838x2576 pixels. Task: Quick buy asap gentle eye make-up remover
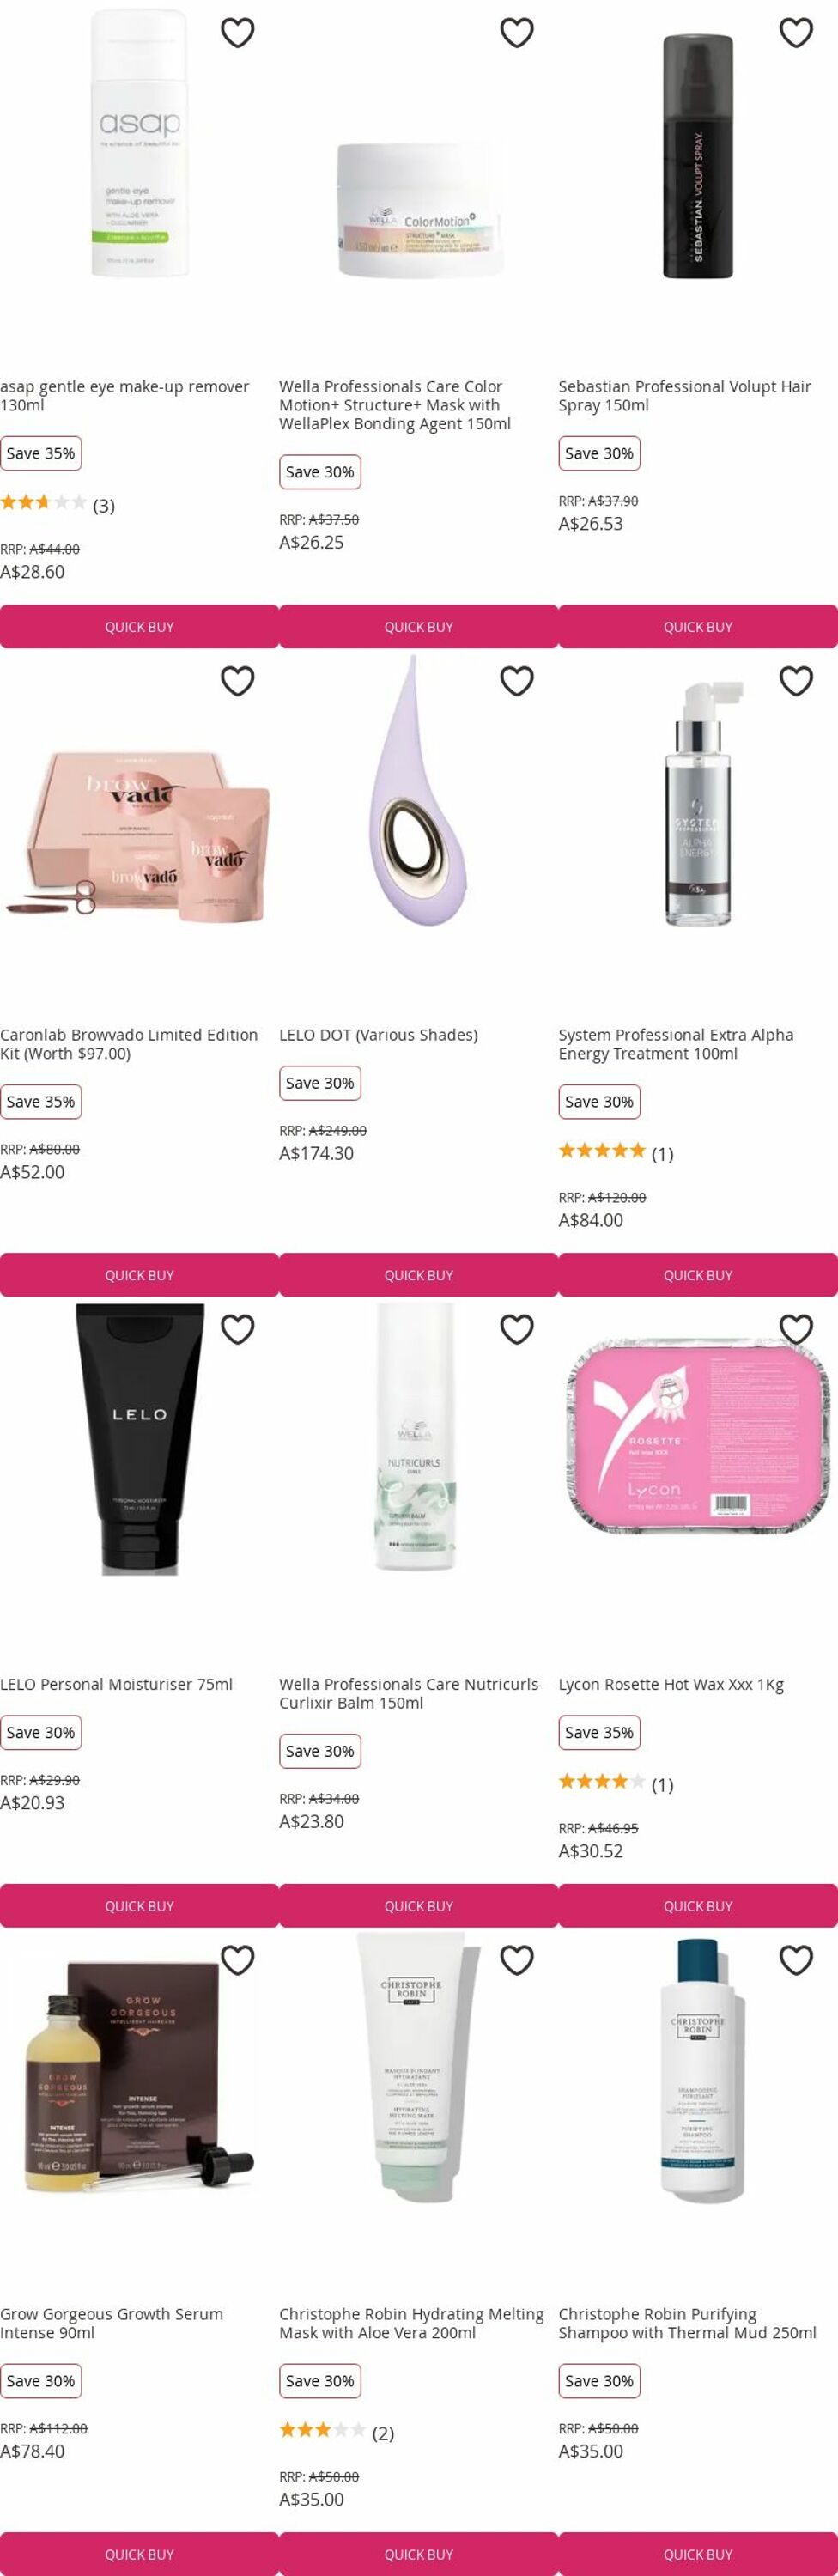[x=139, y=627]
